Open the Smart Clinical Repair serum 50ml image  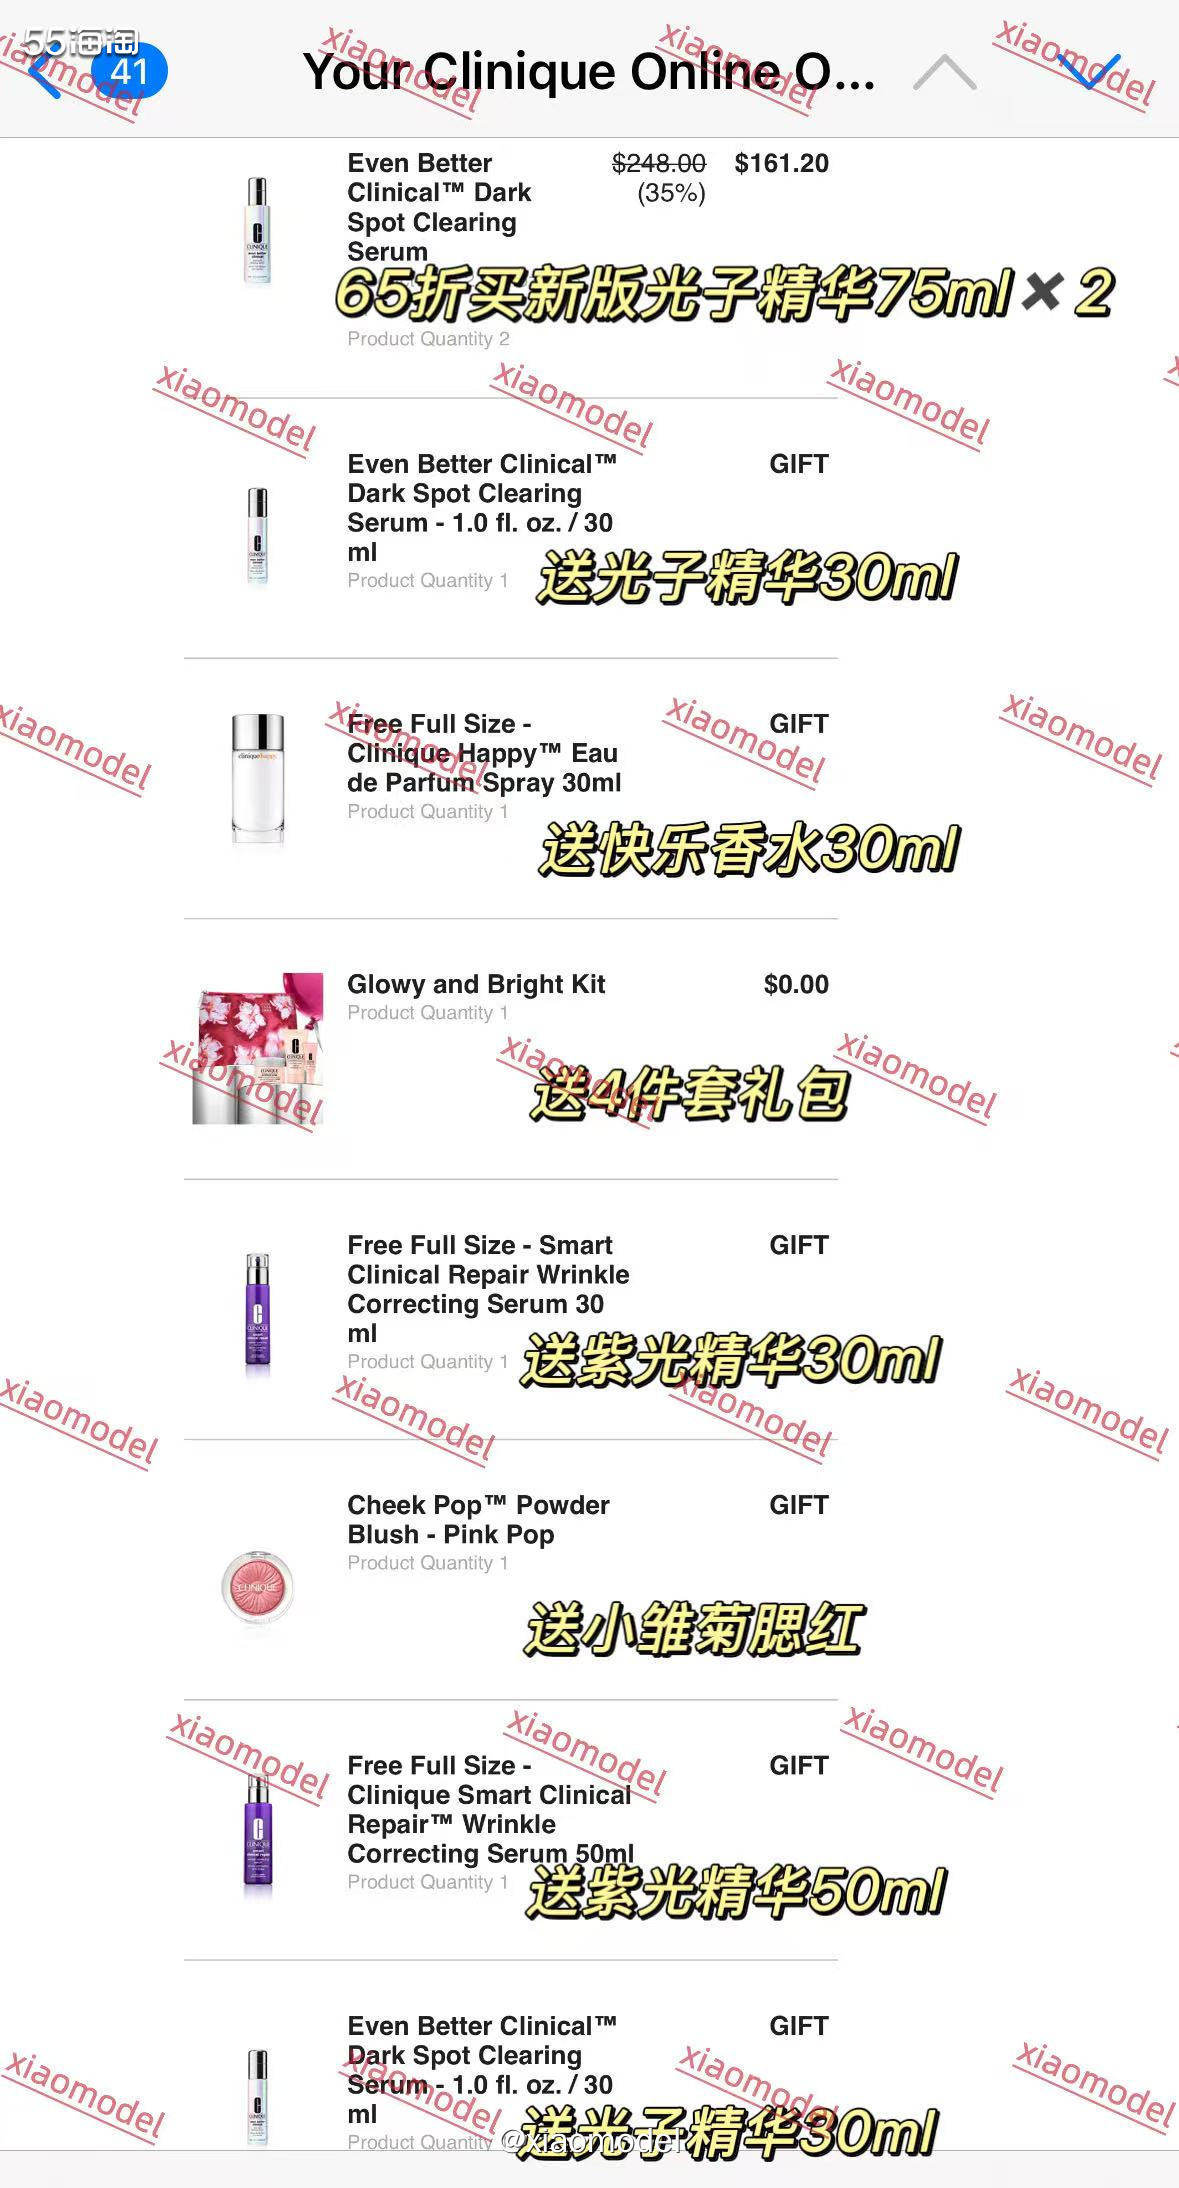(x=257, y=1833)
